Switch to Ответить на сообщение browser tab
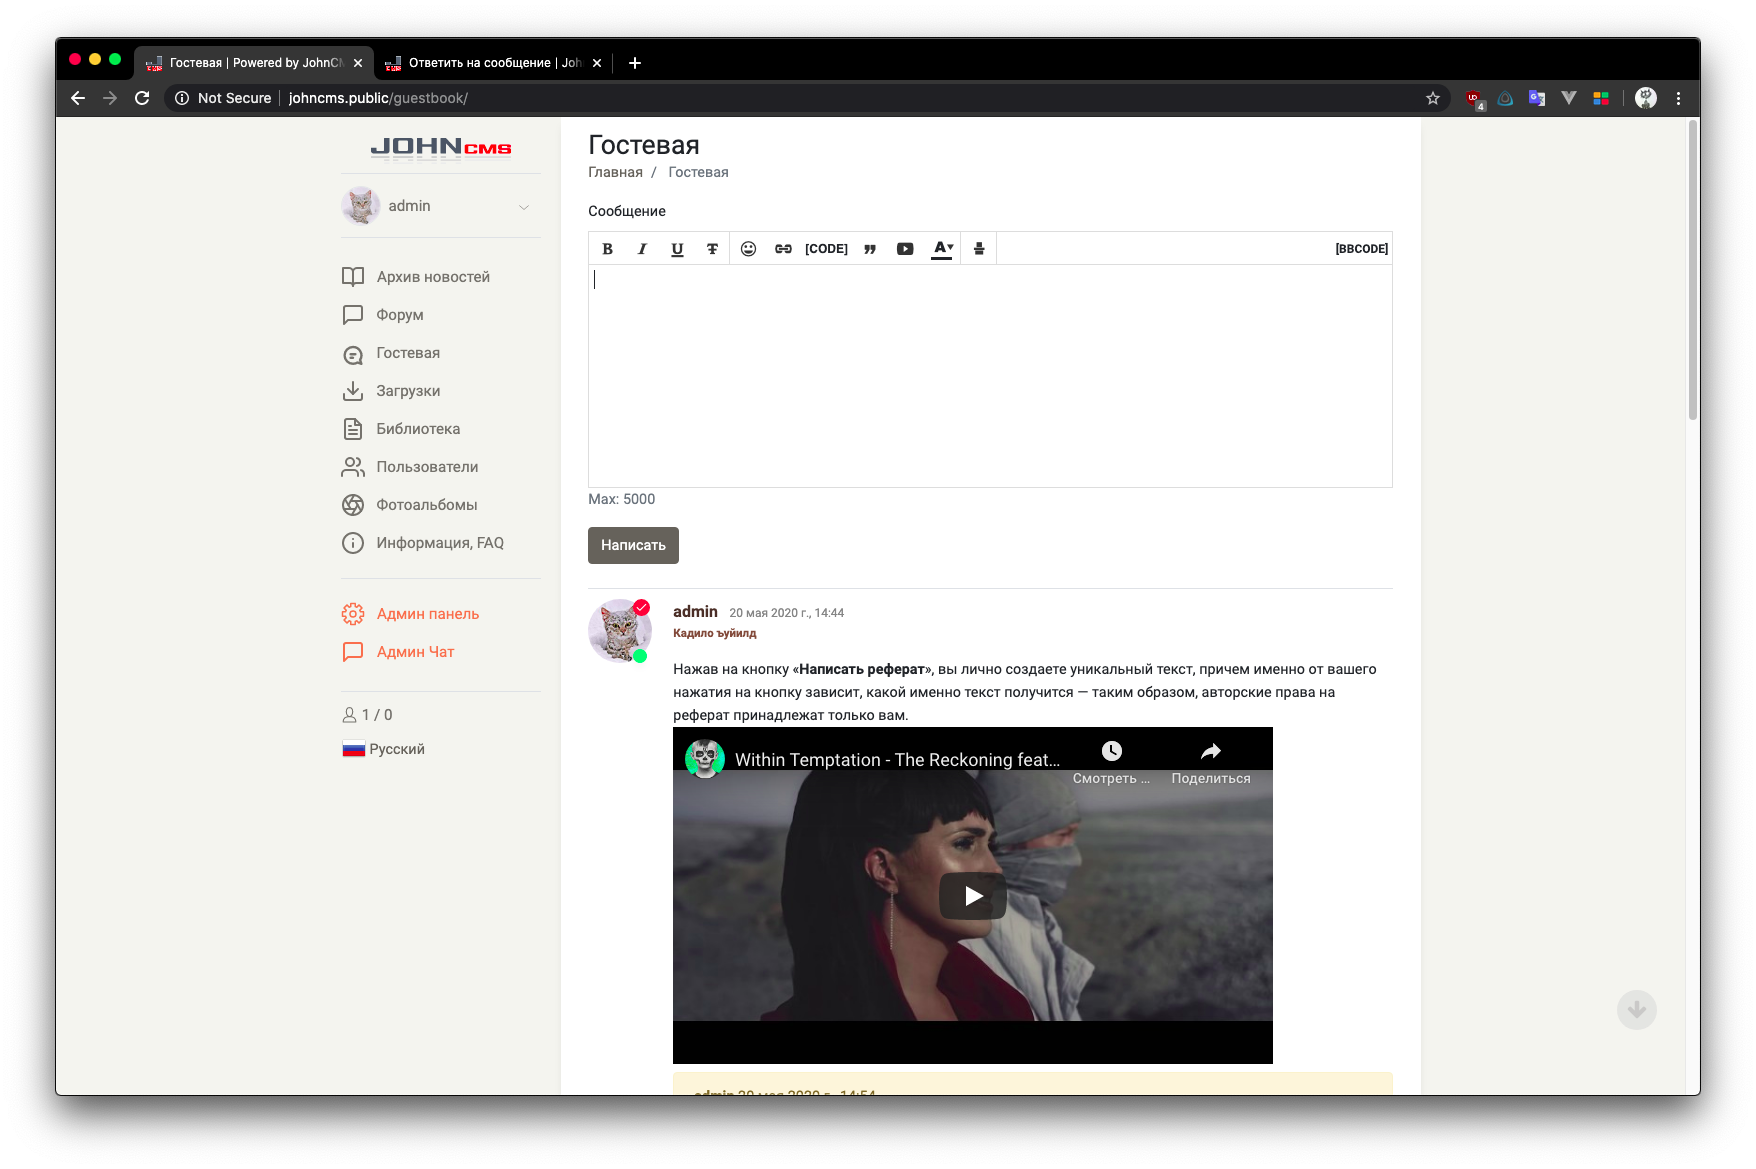Viewport: 1756px width, 1169px height. pos(494,63)
